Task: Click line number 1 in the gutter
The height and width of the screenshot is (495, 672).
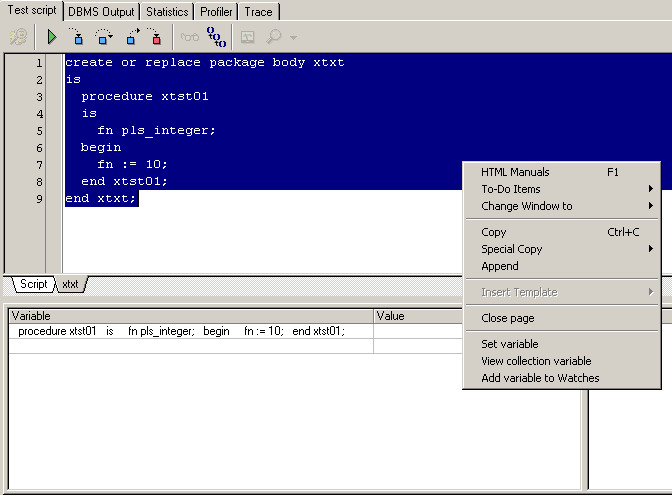Action: (x=39, y=63)
